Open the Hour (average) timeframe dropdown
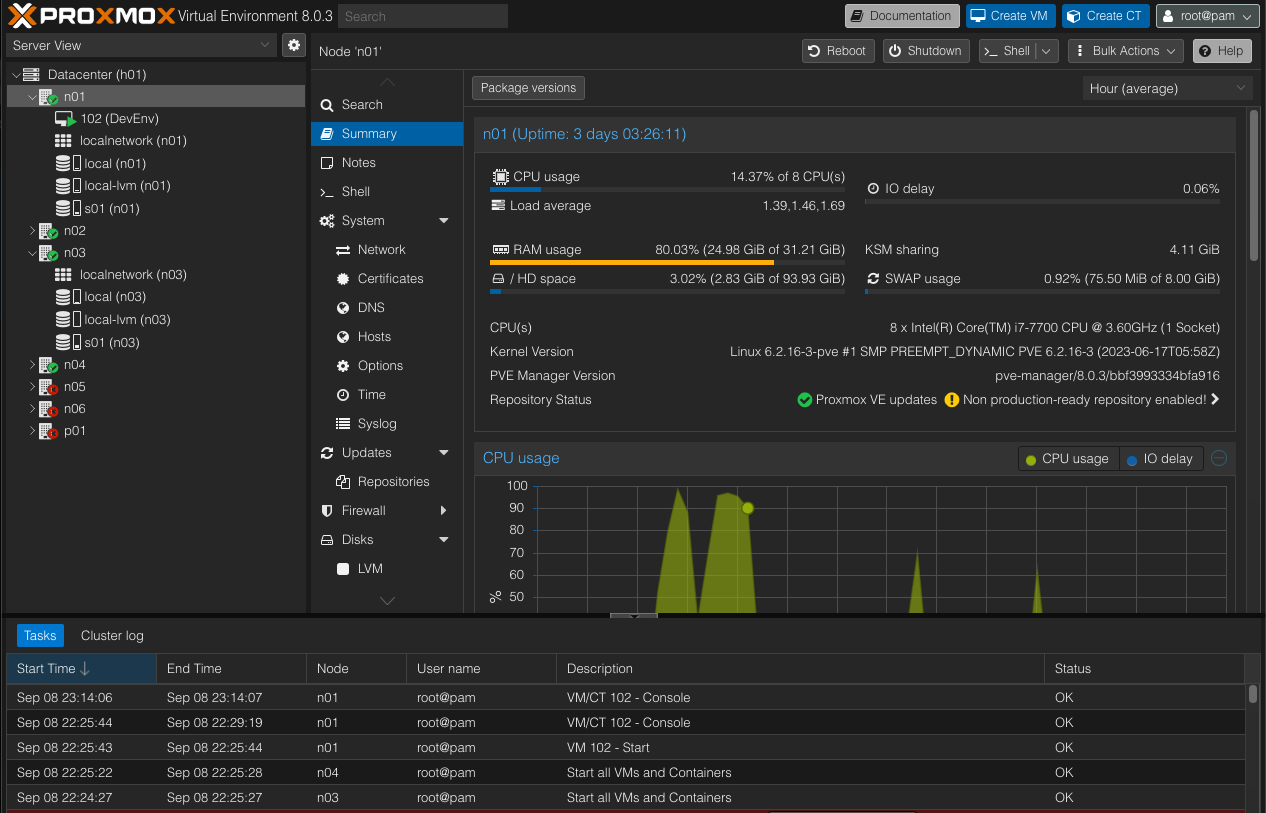The width and height of the screenshot is (1266, 813). click(1167, 88)
